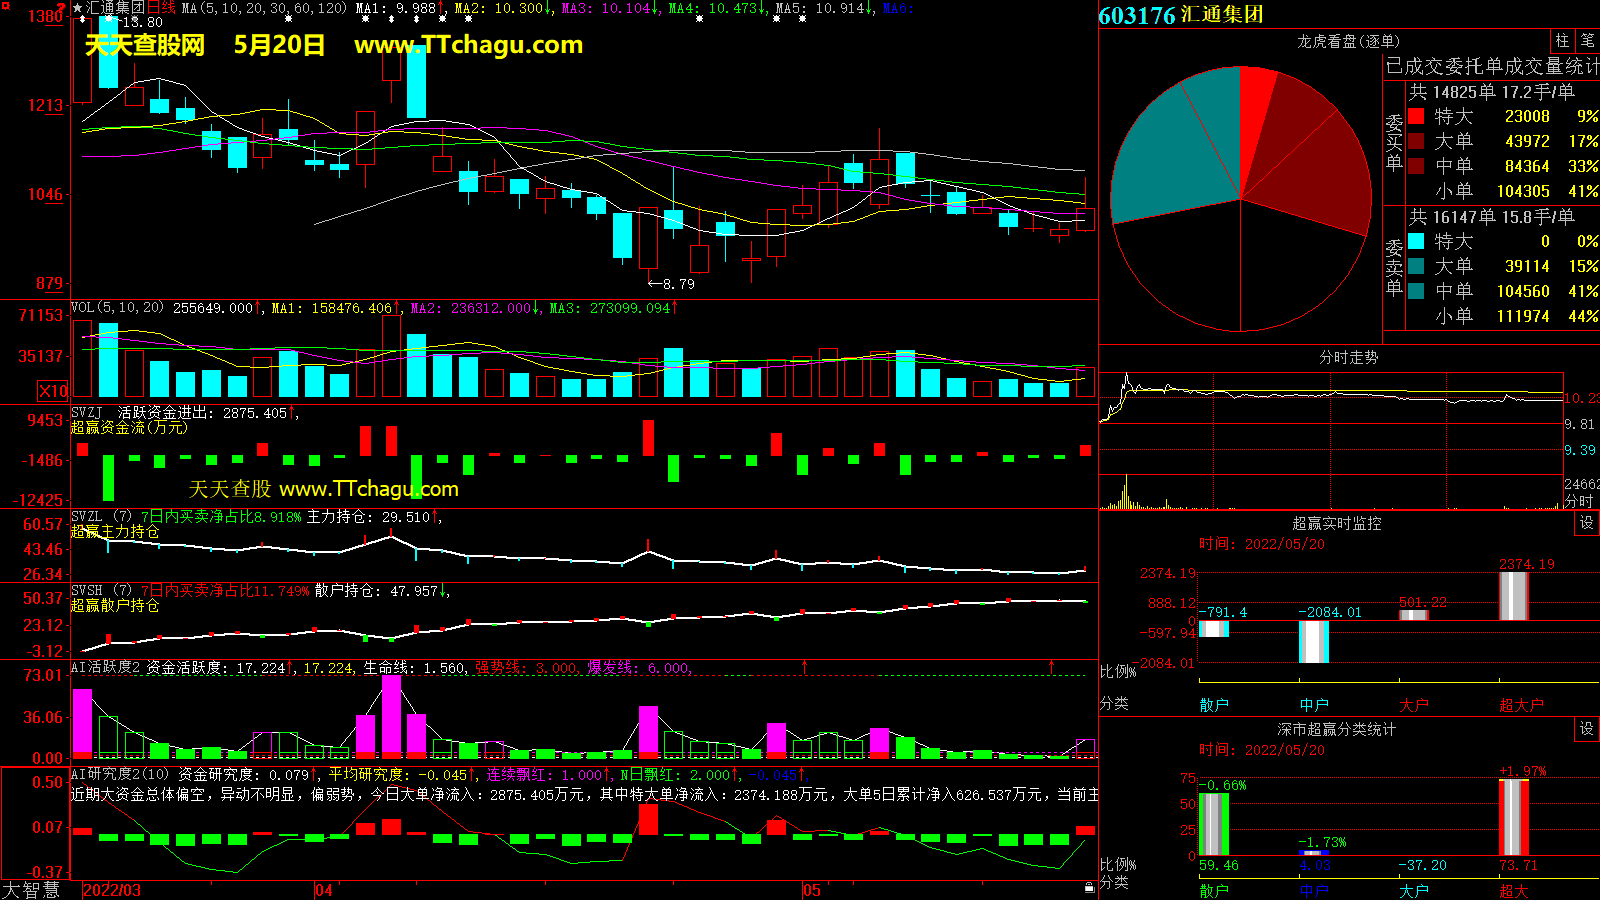Viewport: 1600px width, 900px height.
Task: Click the bright red 特大 buy legend swatch
Action: tap(1416, 116)
